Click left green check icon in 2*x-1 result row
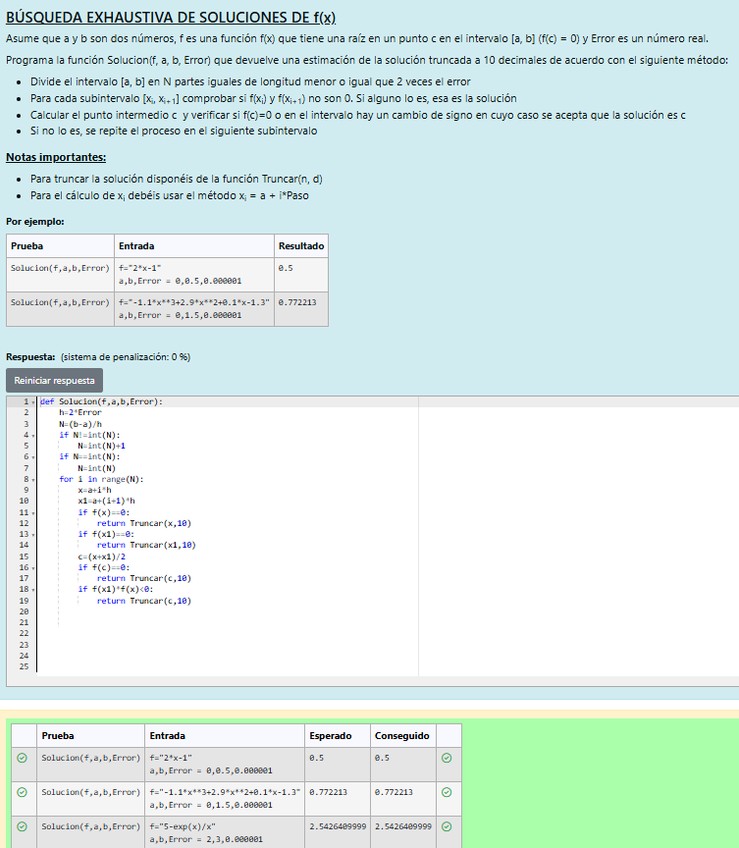739x848 pixels. click(22, 758)
